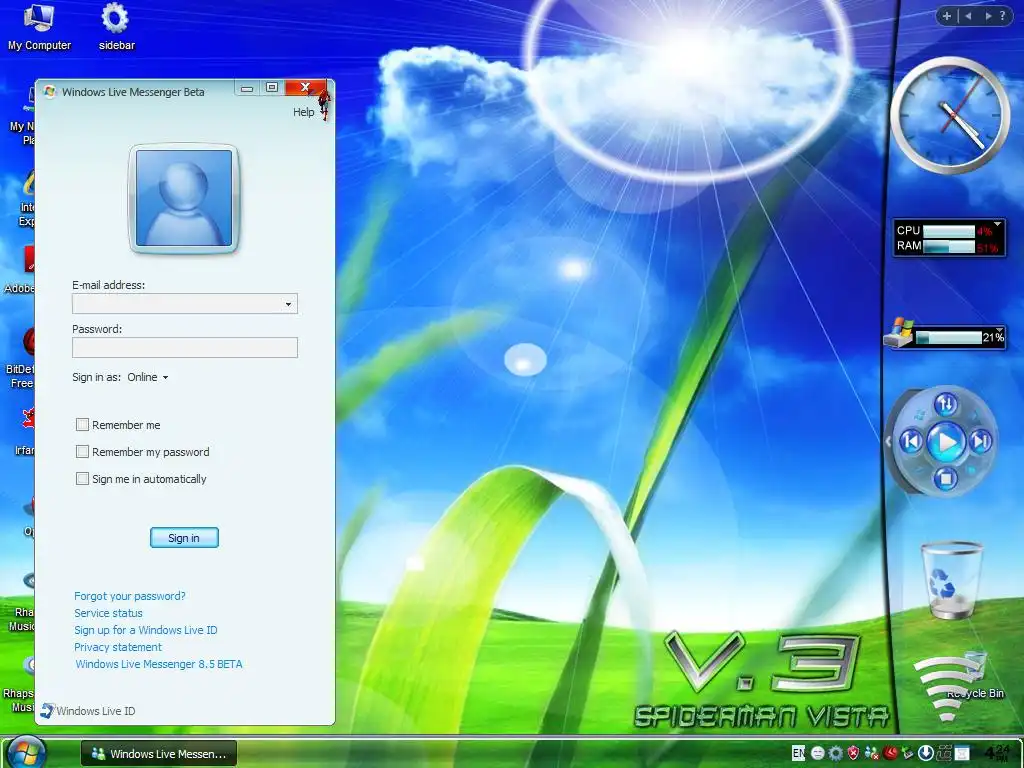Click Sign up for a Windows Live ID
The height and width of the screenshot is (768, 1024).
point(146,630)
